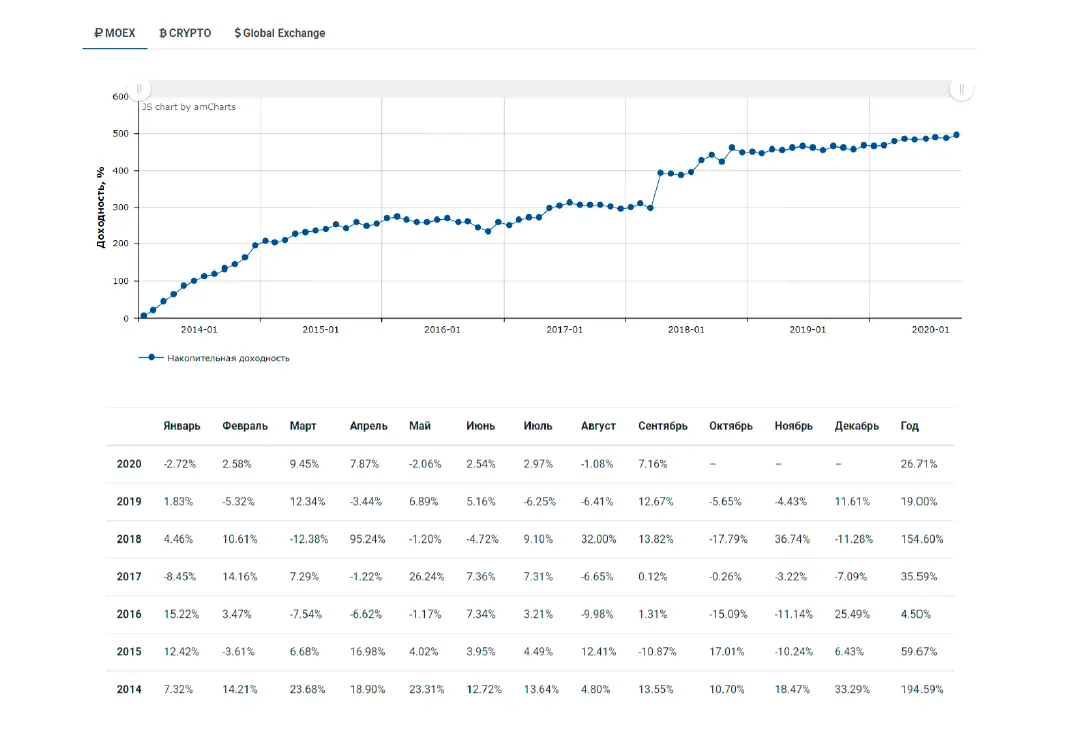
Task: Click the chart zoom scrollbar track
Action: 550,88
